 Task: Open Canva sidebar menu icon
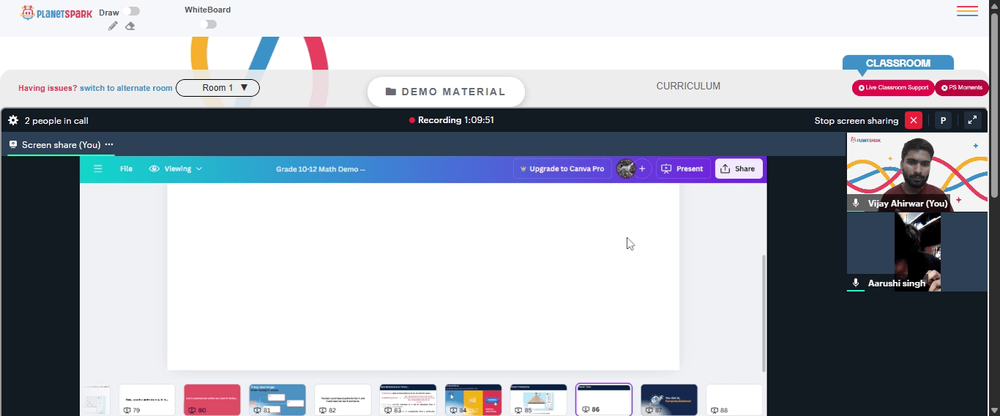tap(98, 169)
